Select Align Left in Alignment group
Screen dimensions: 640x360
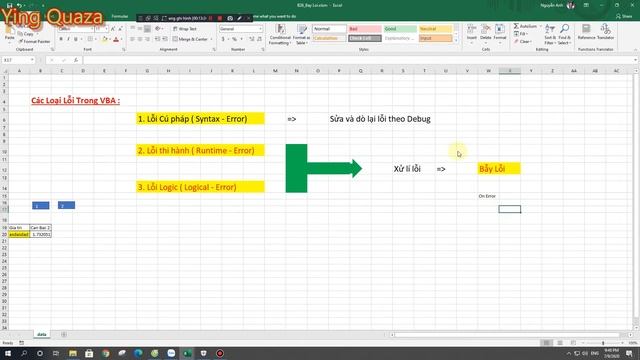(132, 39)
